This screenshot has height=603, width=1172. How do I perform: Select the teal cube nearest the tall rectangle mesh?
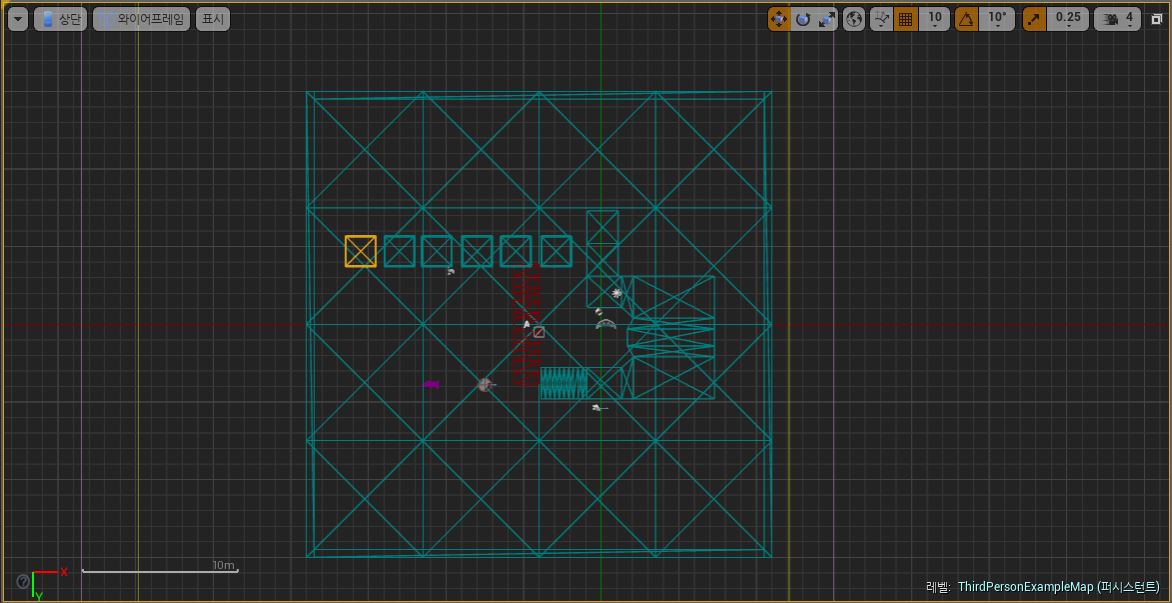coord(556,251)
